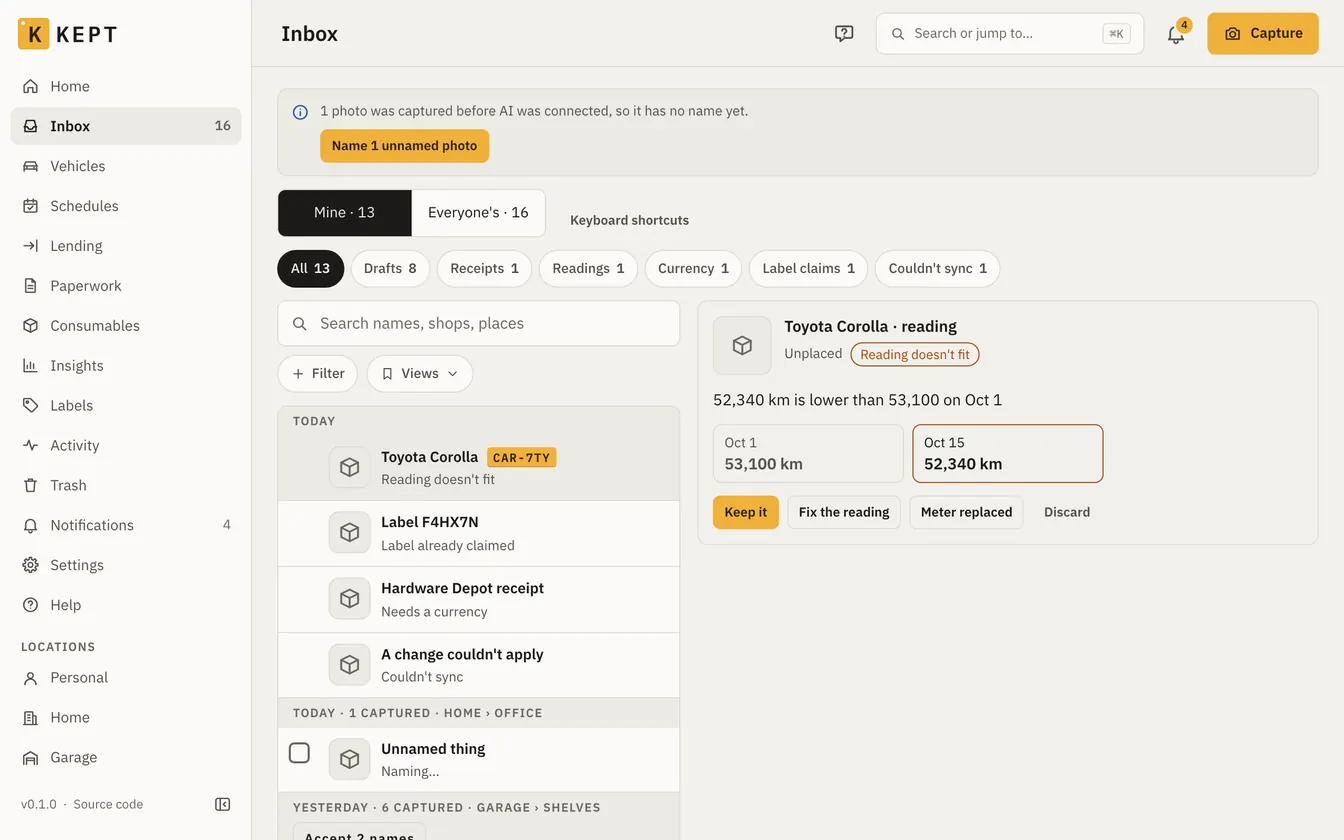Select the Oct 1 53,100 km reading
This screenshot has width=1344, height=840.
click(808, 454)
